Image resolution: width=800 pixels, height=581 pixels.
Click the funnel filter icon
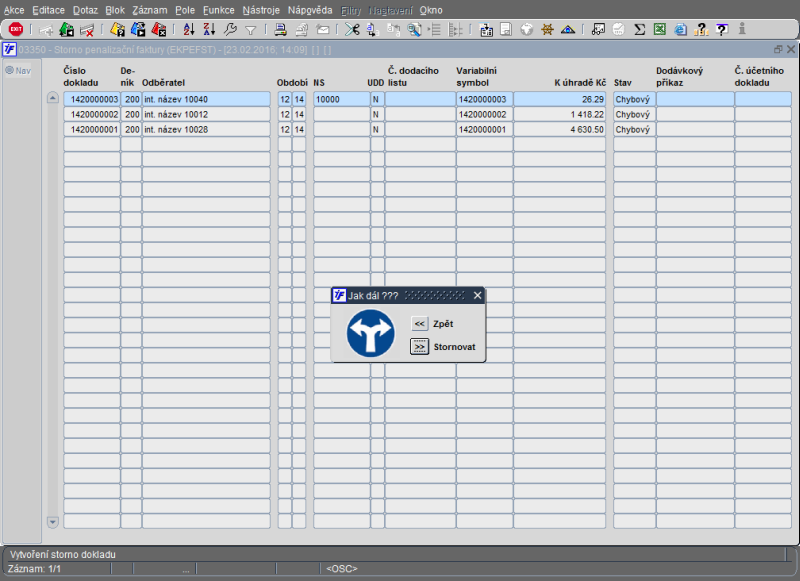[251, 29]
